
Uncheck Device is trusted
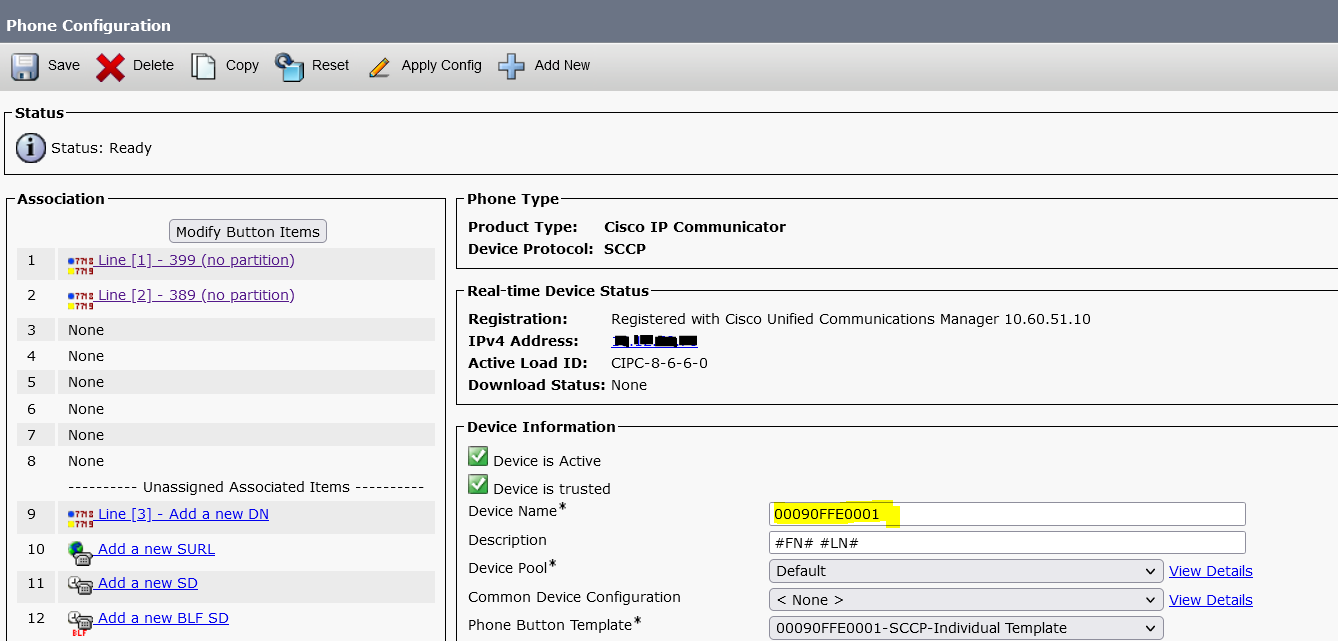click(x=478, y=486)
